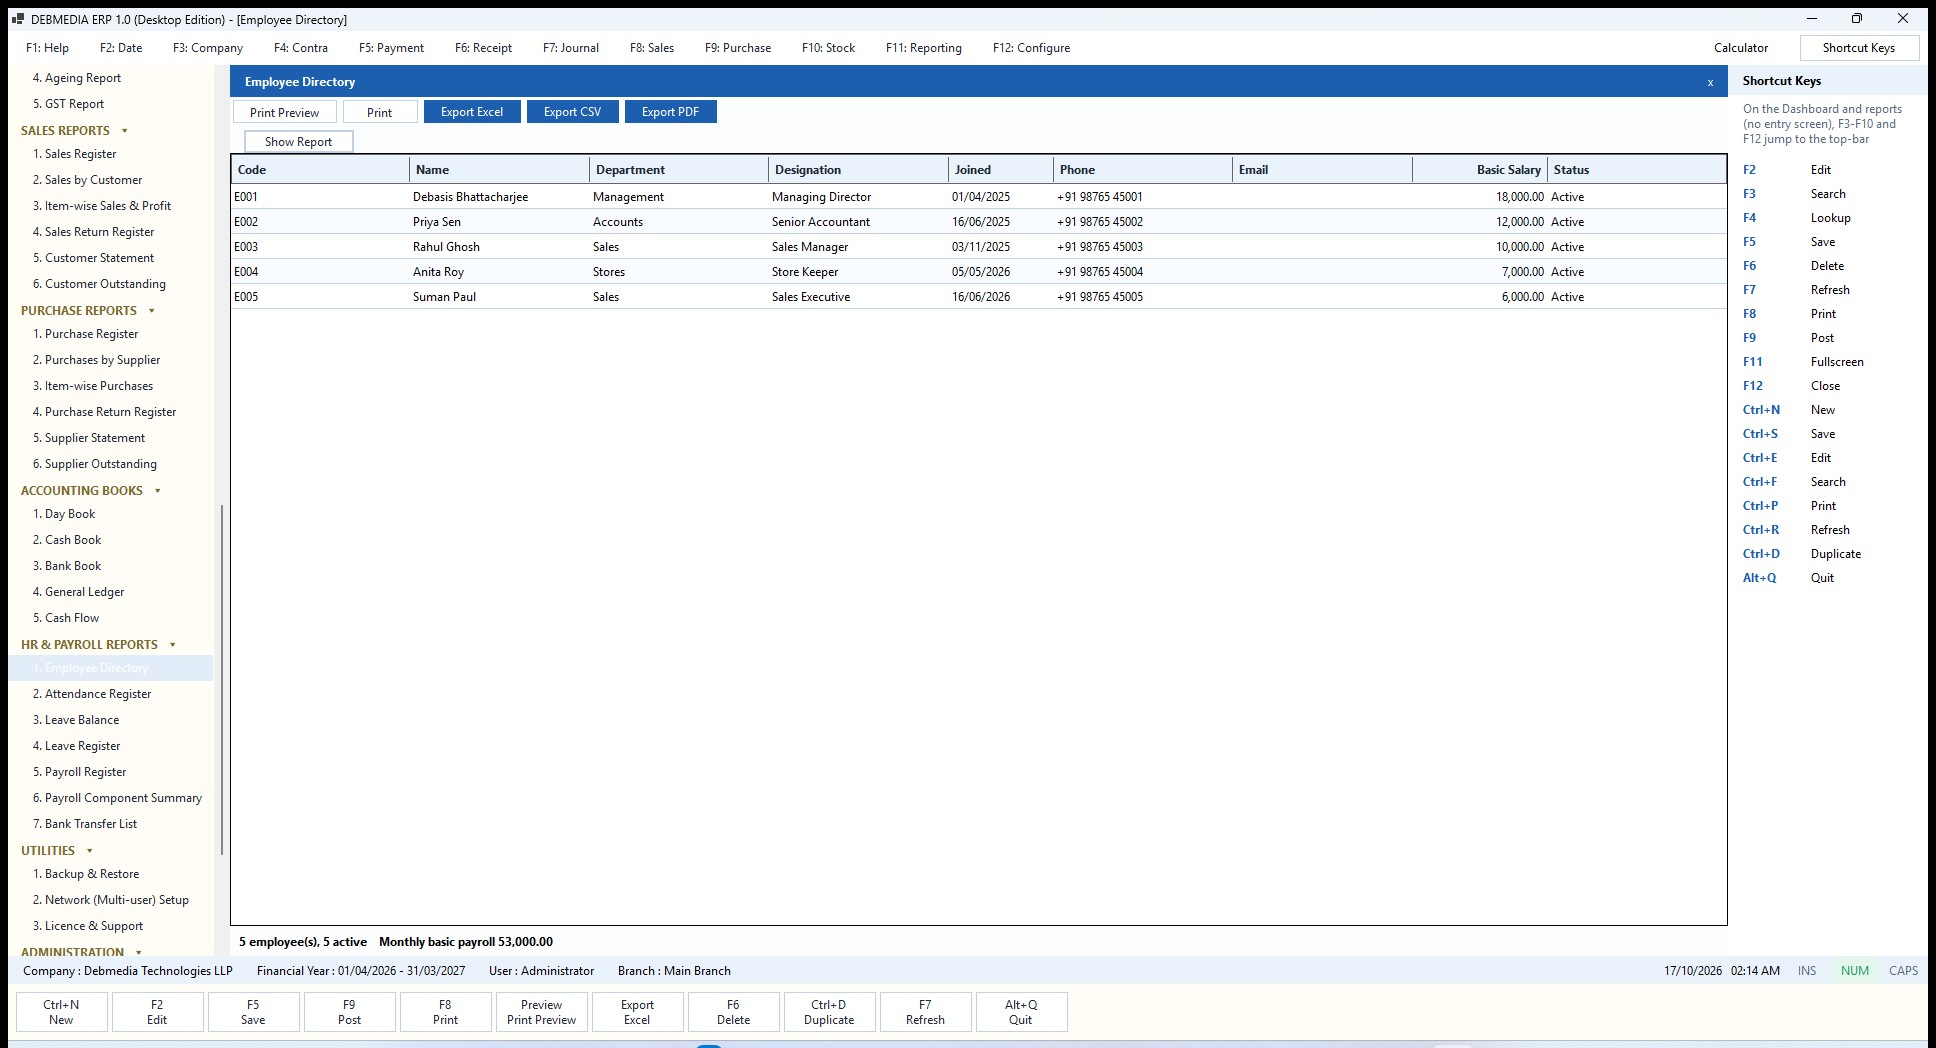Sort by the Basic Salary column header

tap(1480, 170)
